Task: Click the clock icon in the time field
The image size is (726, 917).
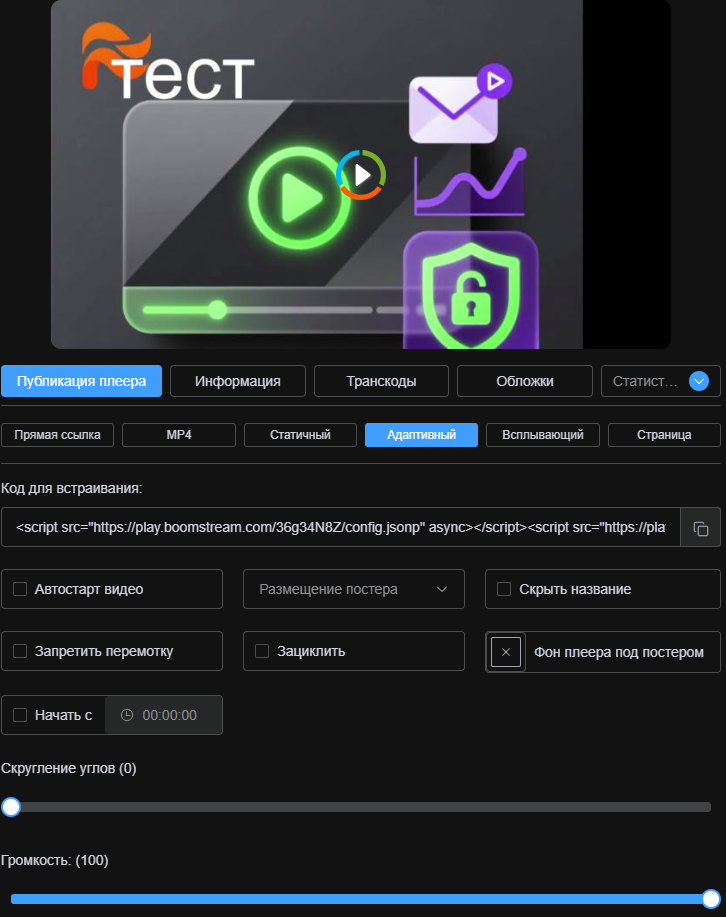Action: [x=127, y=715]
